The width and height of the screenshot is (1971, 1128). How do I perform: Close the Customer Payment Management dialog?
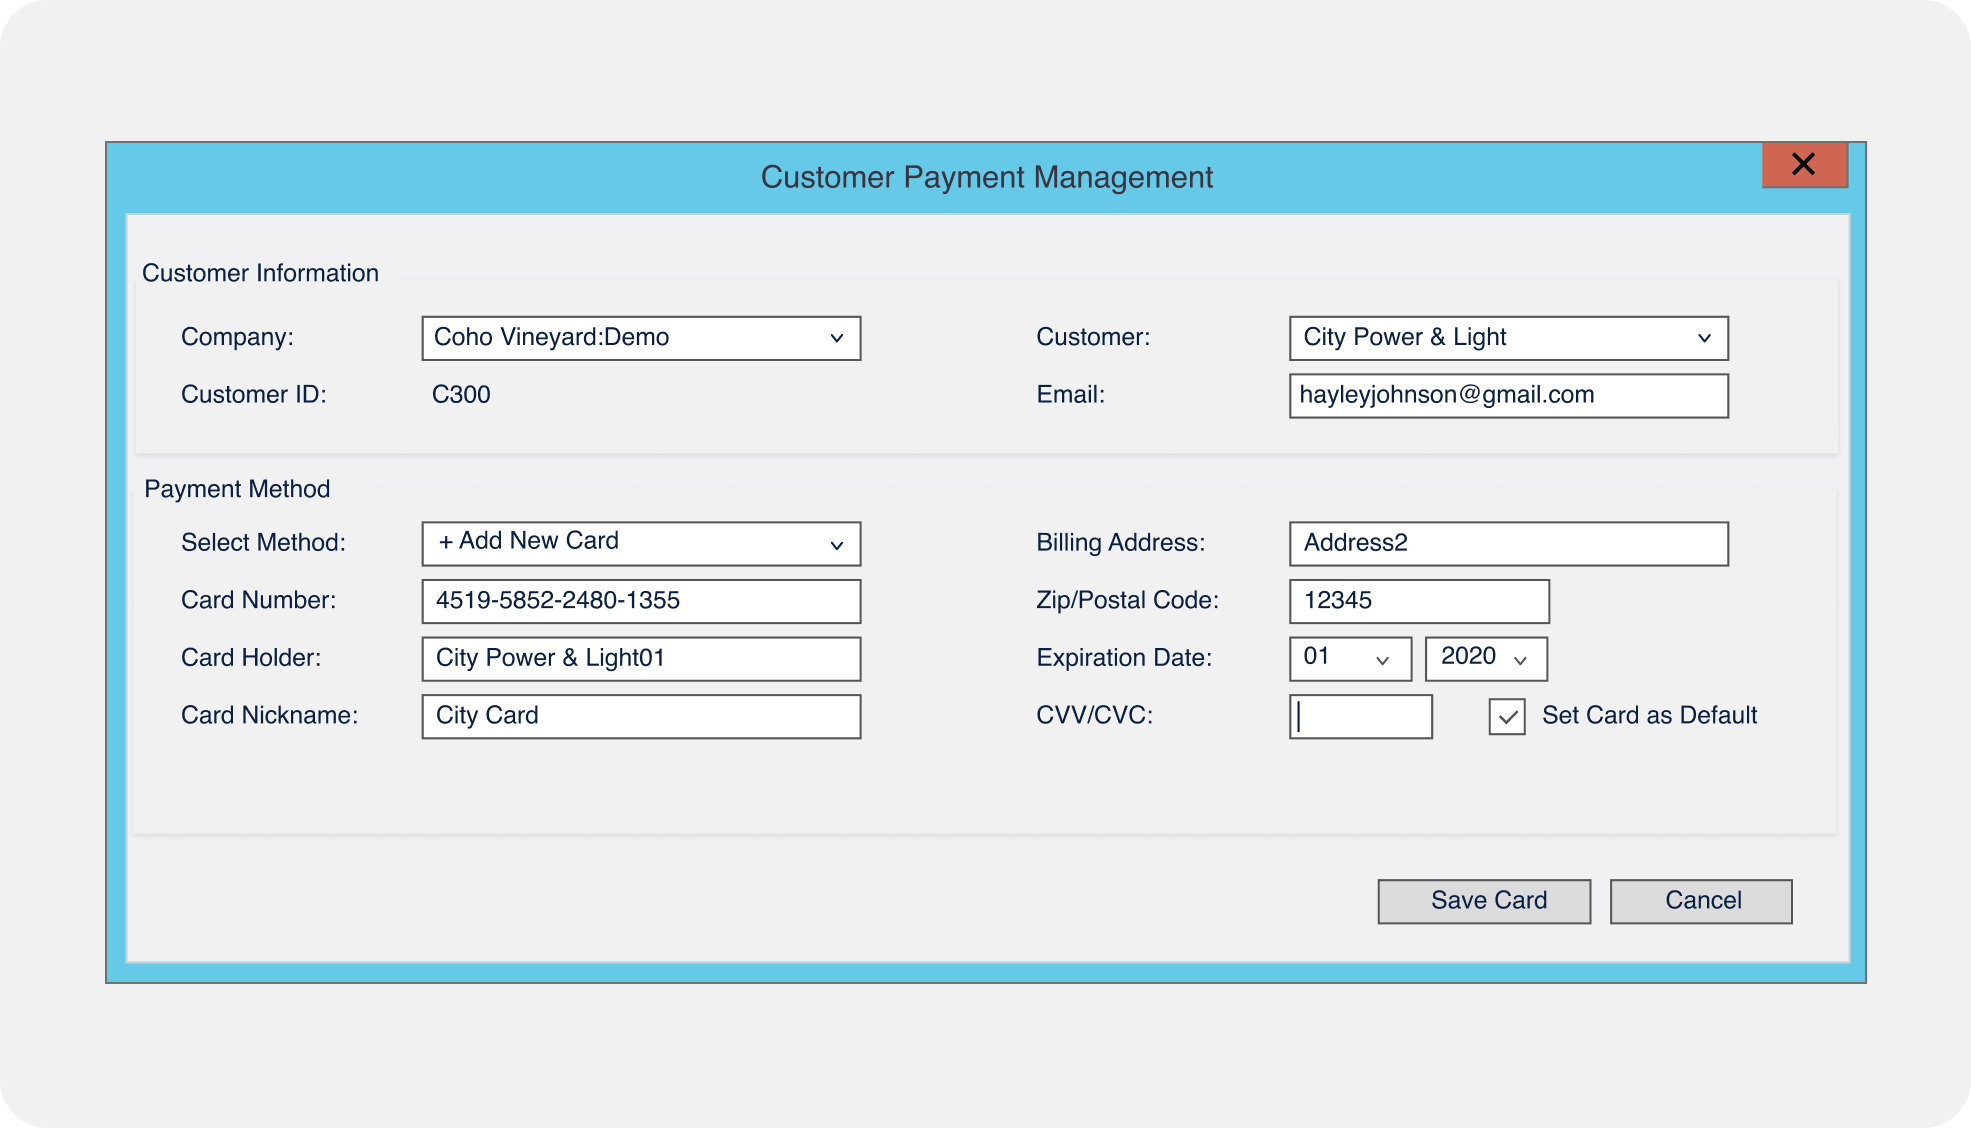tap(1803, 165)
